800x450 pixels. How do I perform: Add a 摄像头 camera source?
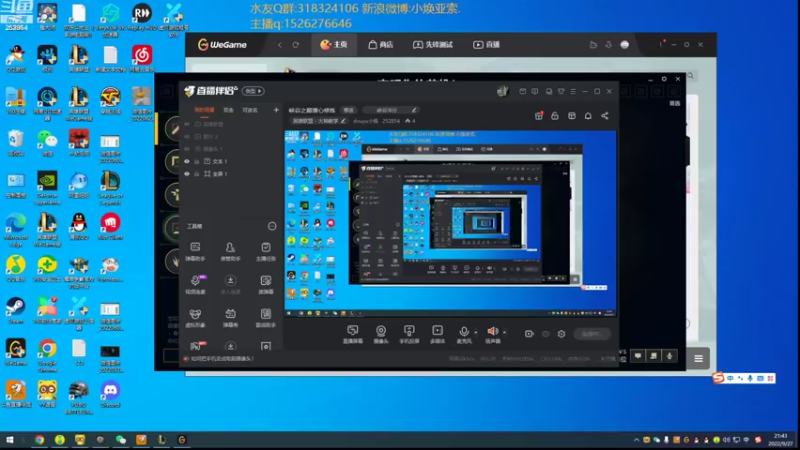[x=381, y=334]
